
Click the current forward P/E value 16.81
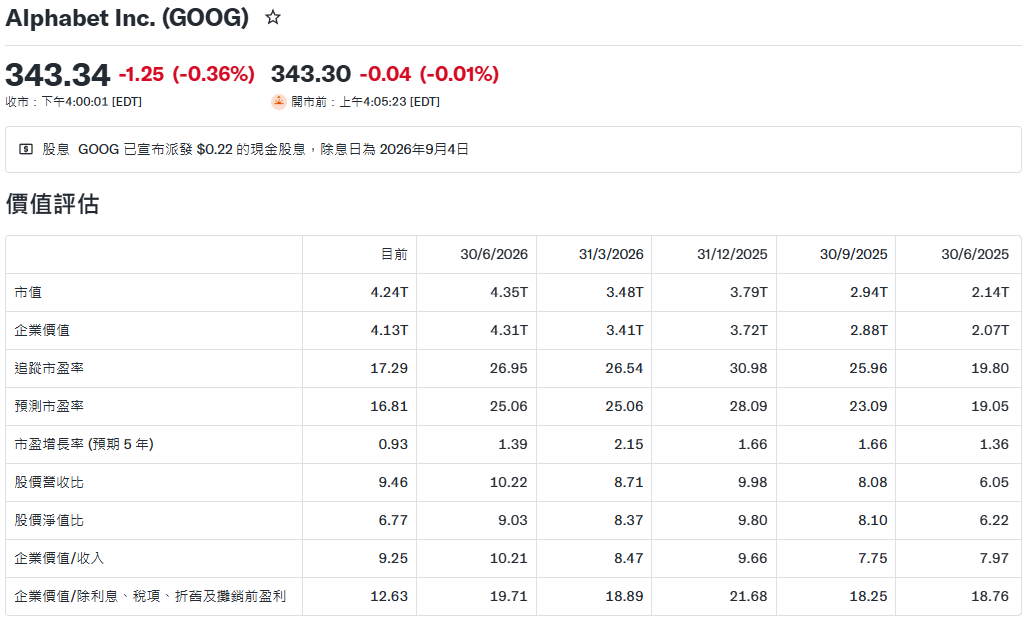[x=389, y=406]
